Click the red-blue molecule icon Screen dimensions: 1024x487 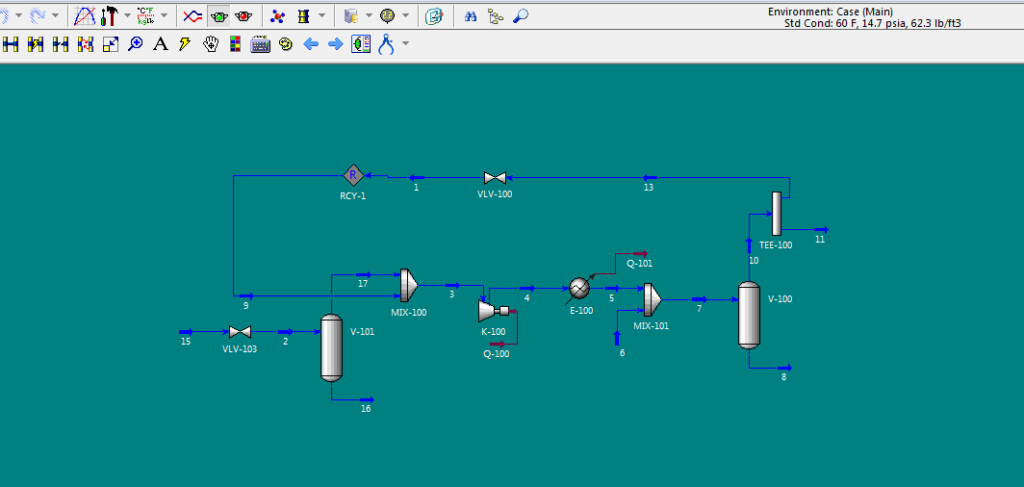[278, 16]
